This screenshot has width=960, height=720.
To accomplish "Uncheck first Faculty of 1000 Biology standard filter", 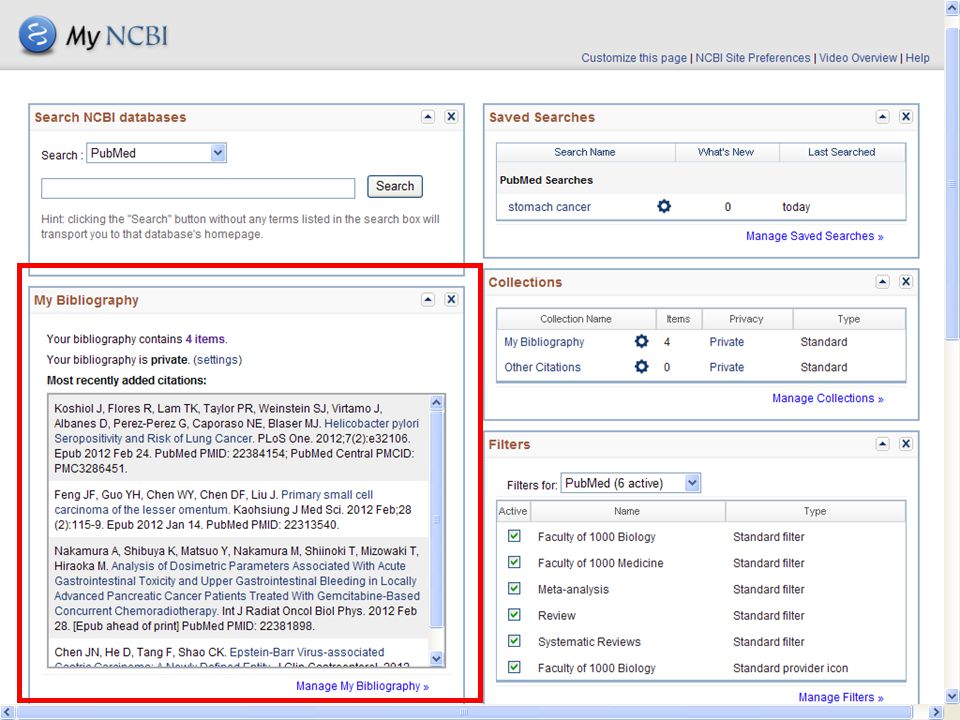I will [514, 536].
